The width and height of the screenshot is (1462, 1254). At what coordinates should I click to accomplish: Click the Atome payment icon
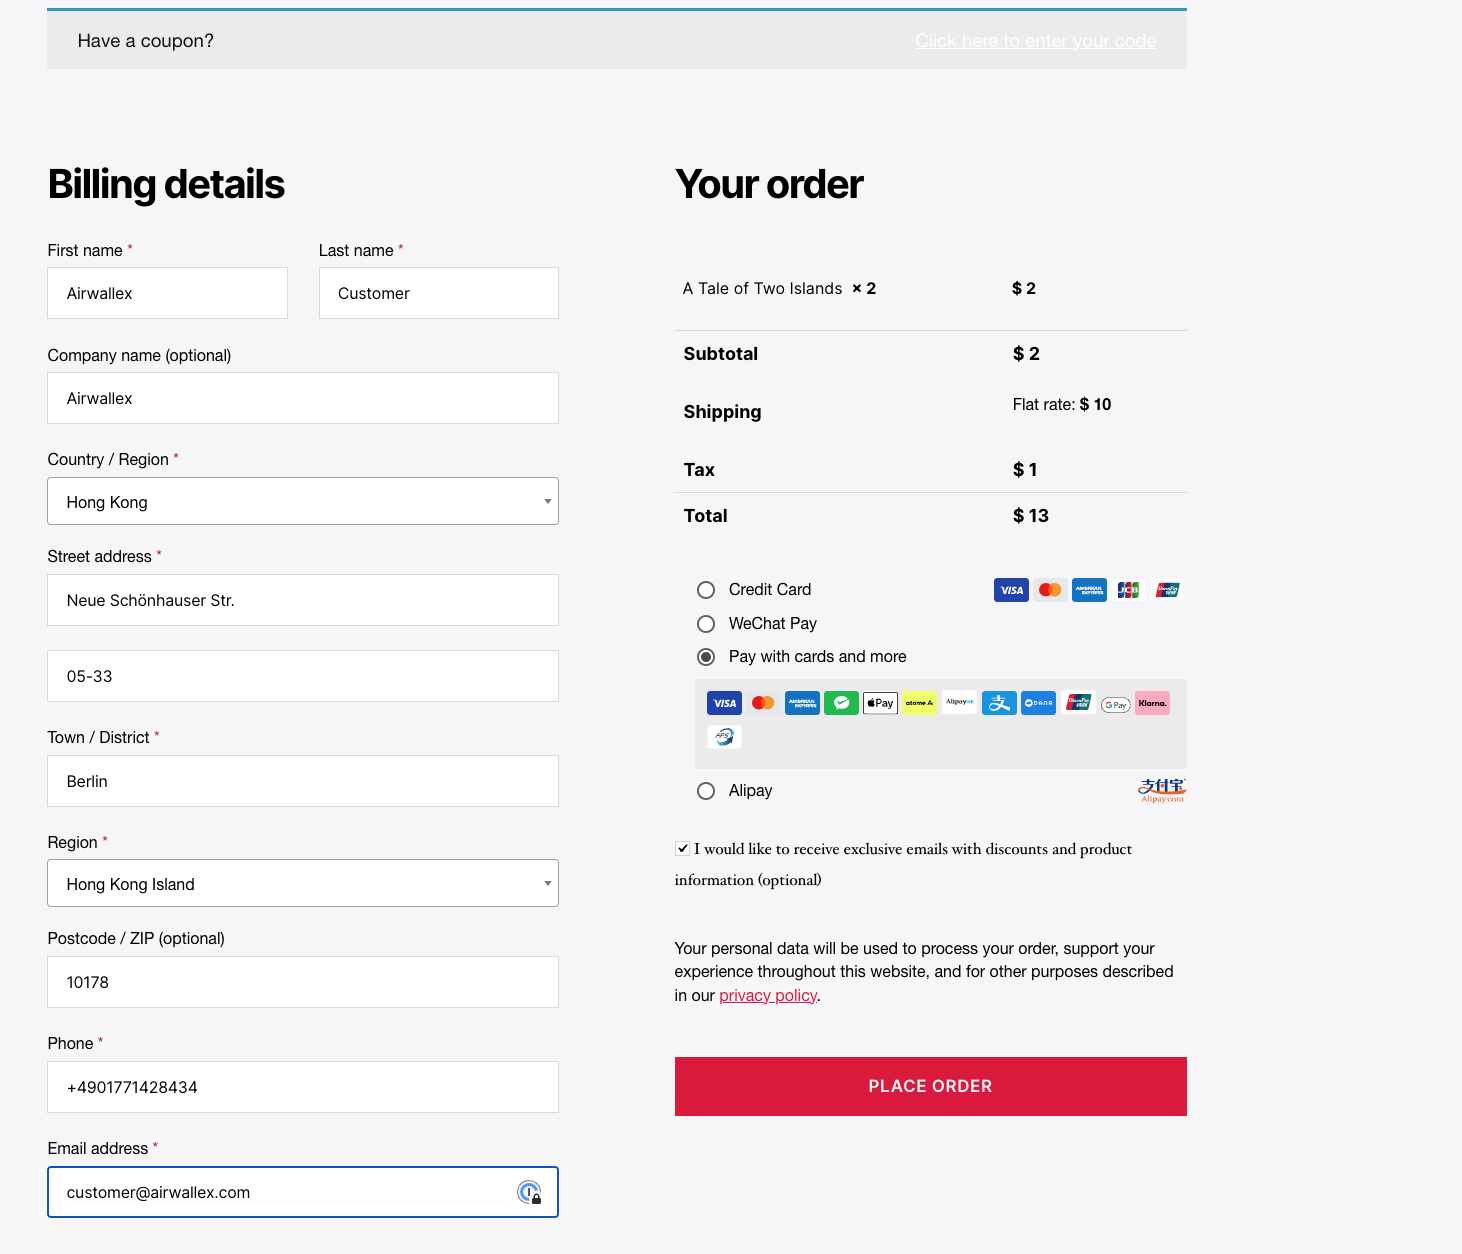coord(919,703)
